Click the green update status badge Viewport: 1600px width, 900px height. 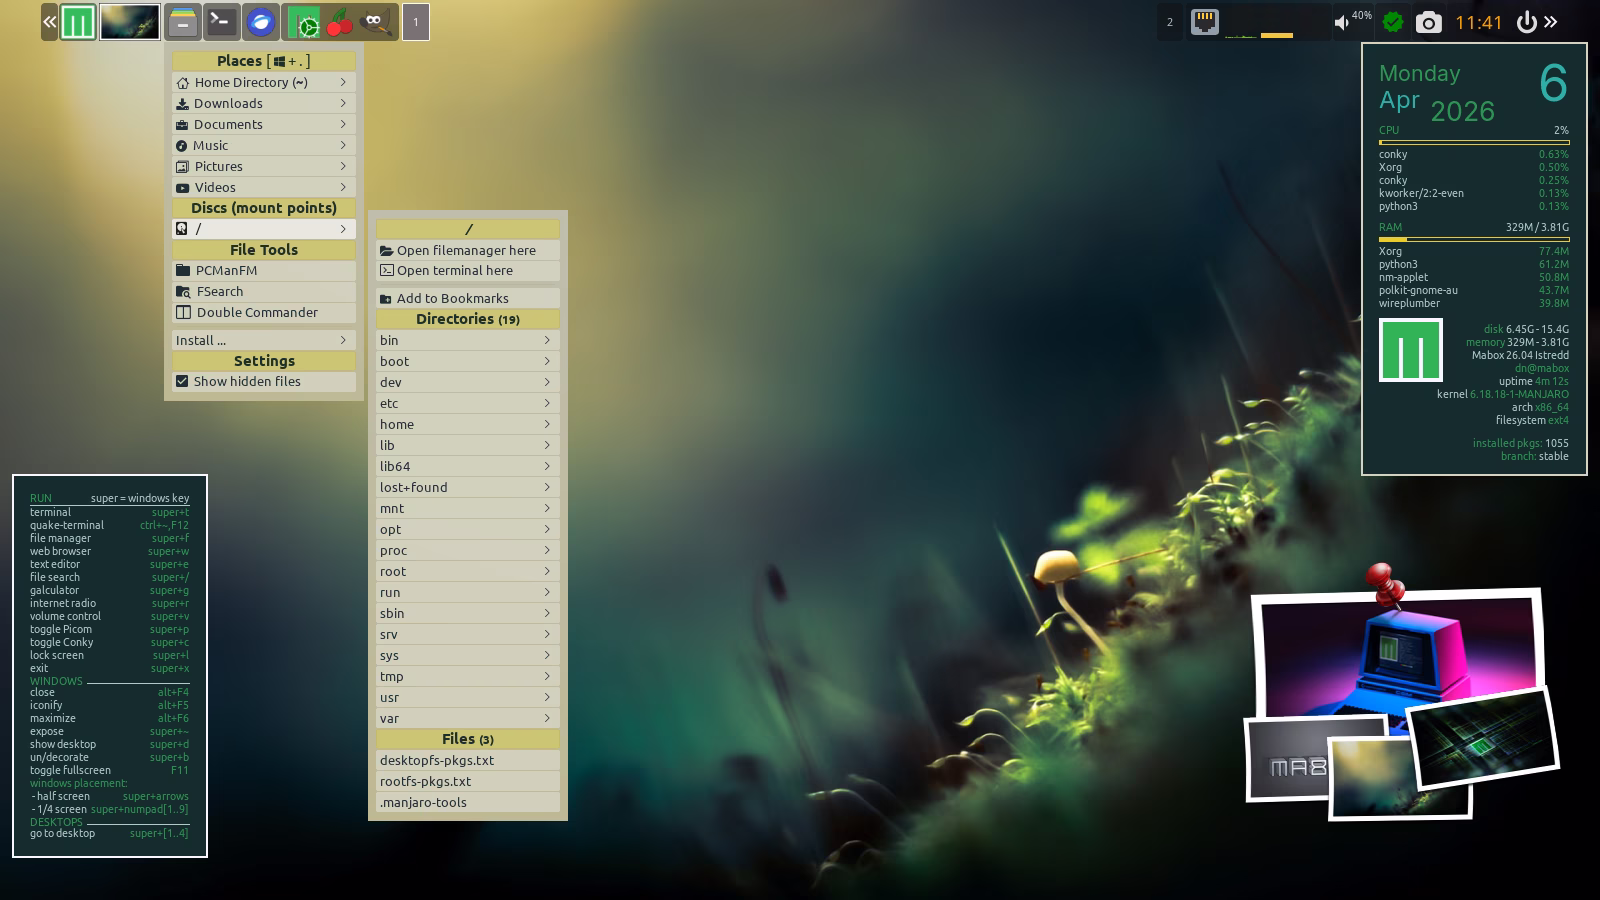[x=1392, y=22]
